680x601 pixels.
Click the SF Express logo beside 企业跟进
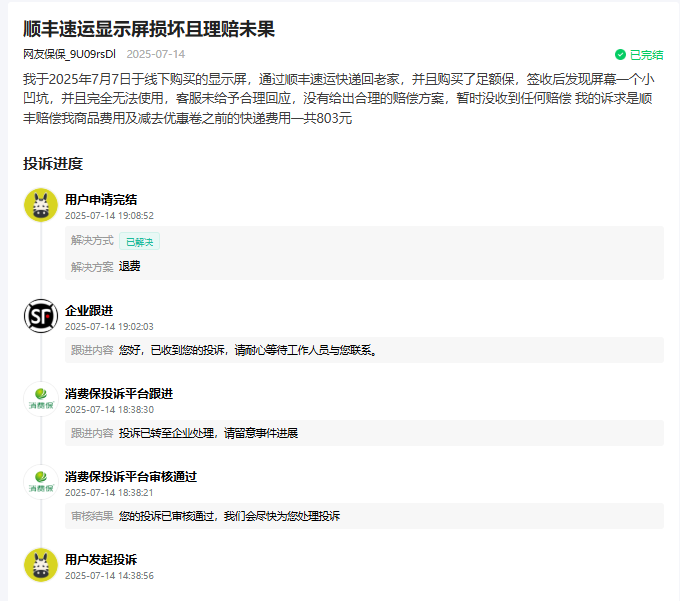coord(41,316)
